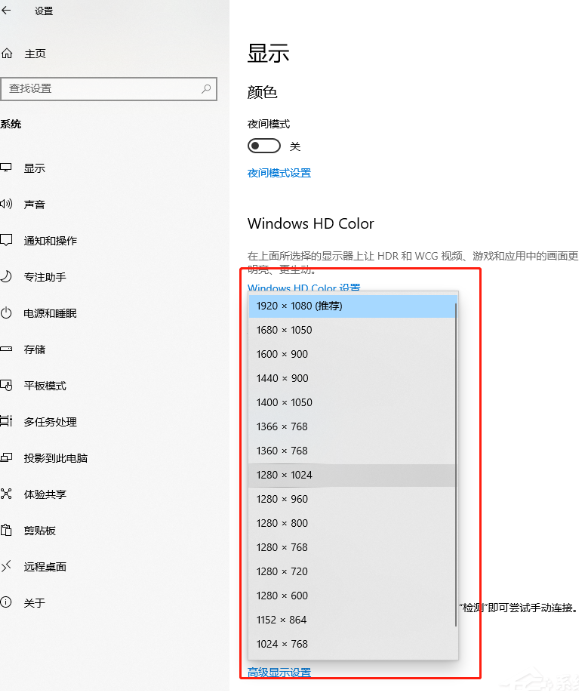The width and height of the screenshot is (579, 691).
Task: Pick 1366 × 768 resolution option
Action: tap(352, 427)
